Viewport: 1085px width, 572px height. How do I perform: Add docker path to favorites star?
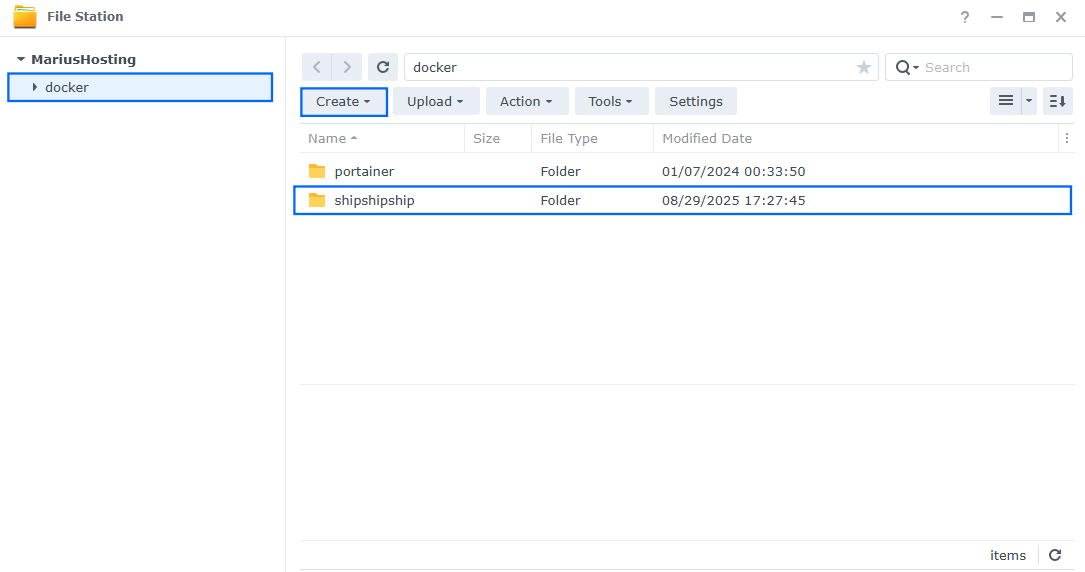[864, 67]
